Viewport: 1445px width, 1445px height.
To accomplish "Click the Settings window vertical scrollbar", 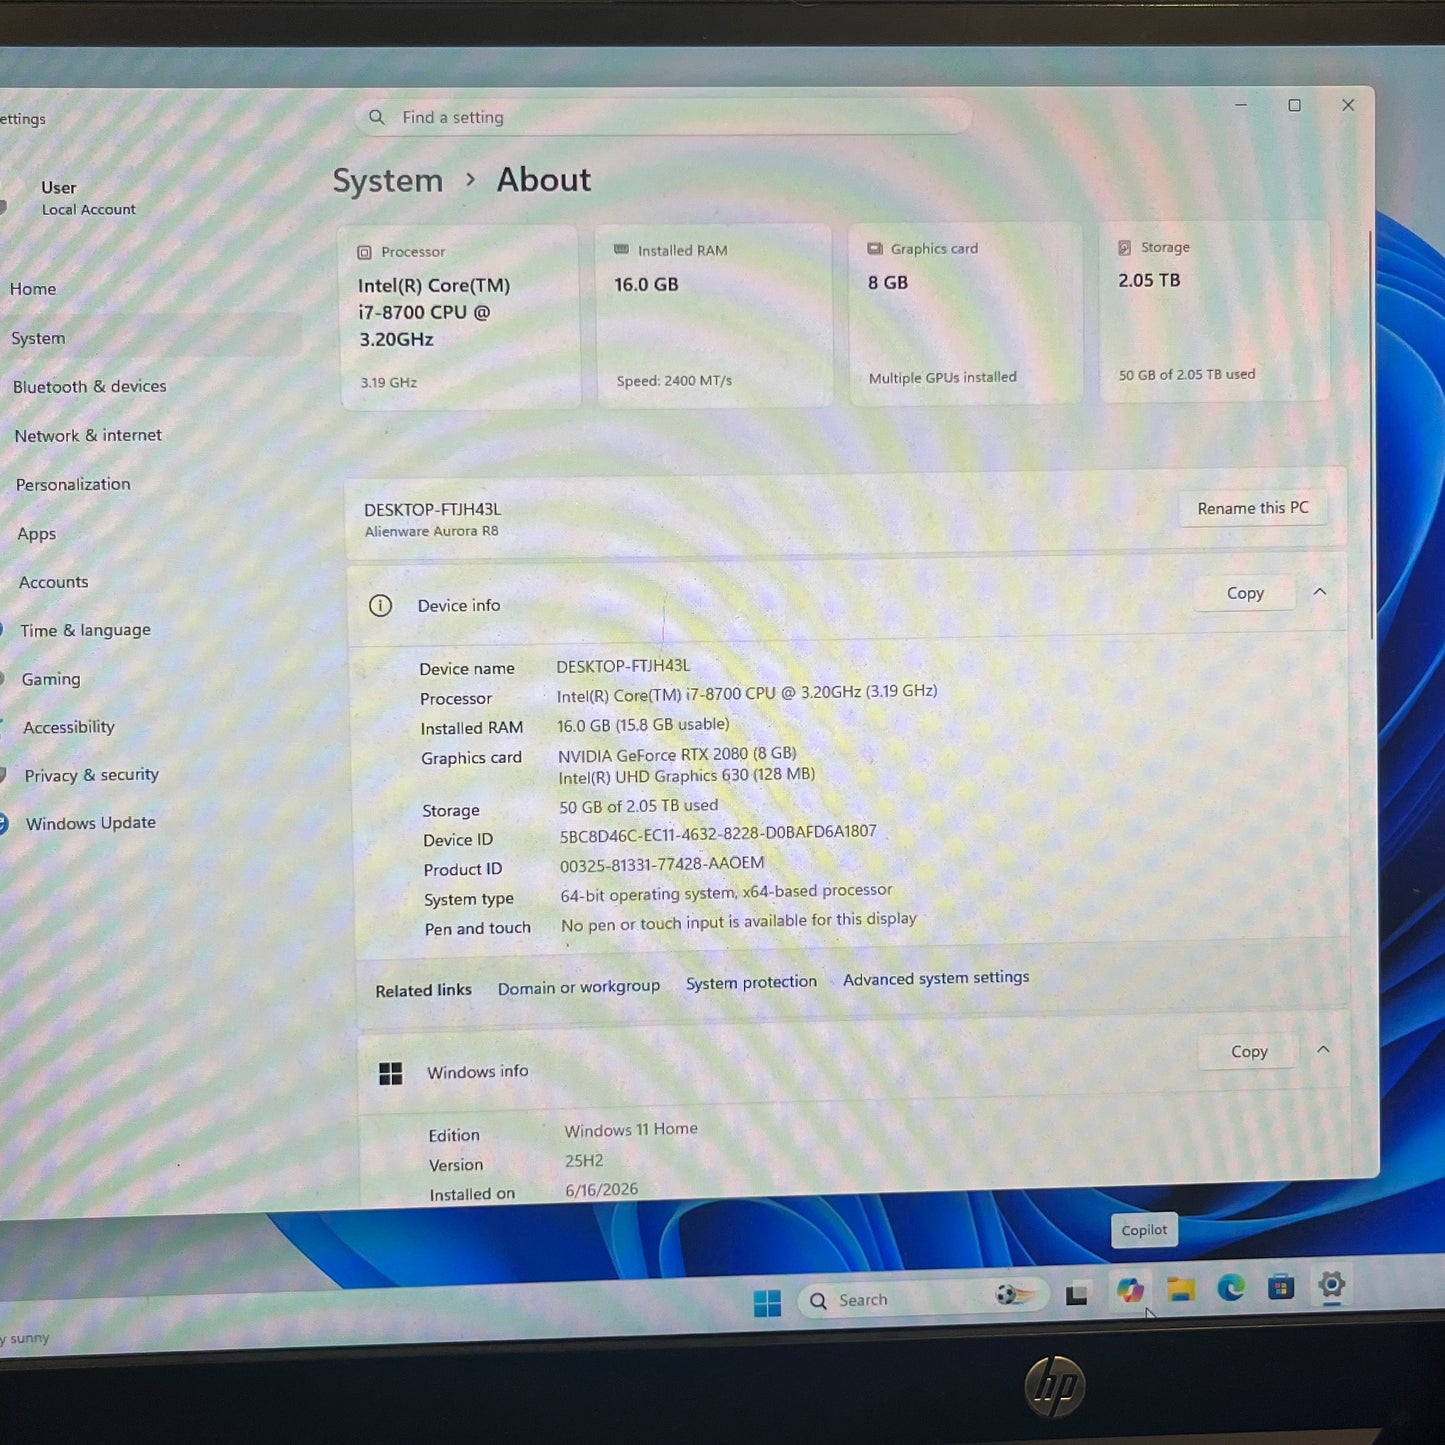I will (1371, 435).
